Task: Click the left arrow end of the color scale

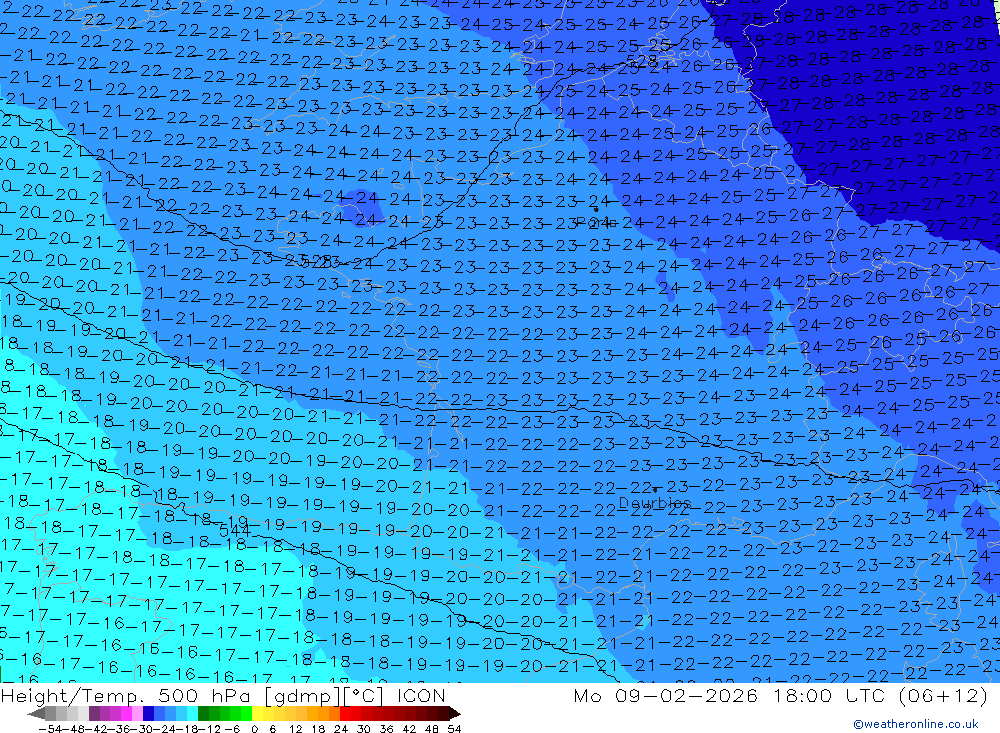Action: (36, 714)
